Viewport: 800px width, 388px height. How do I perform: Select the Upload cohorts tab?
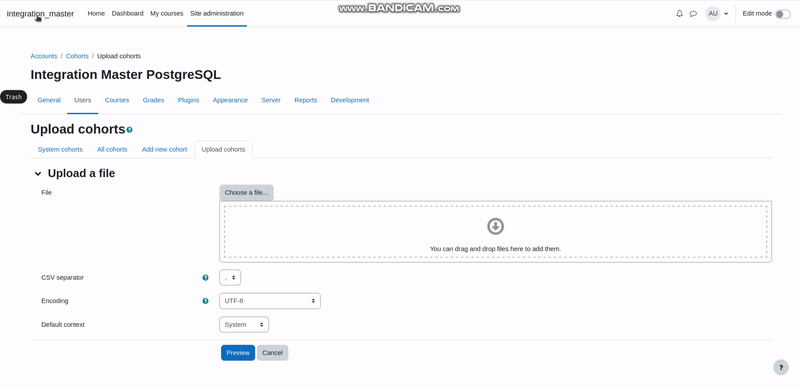[x=223, y=150]
